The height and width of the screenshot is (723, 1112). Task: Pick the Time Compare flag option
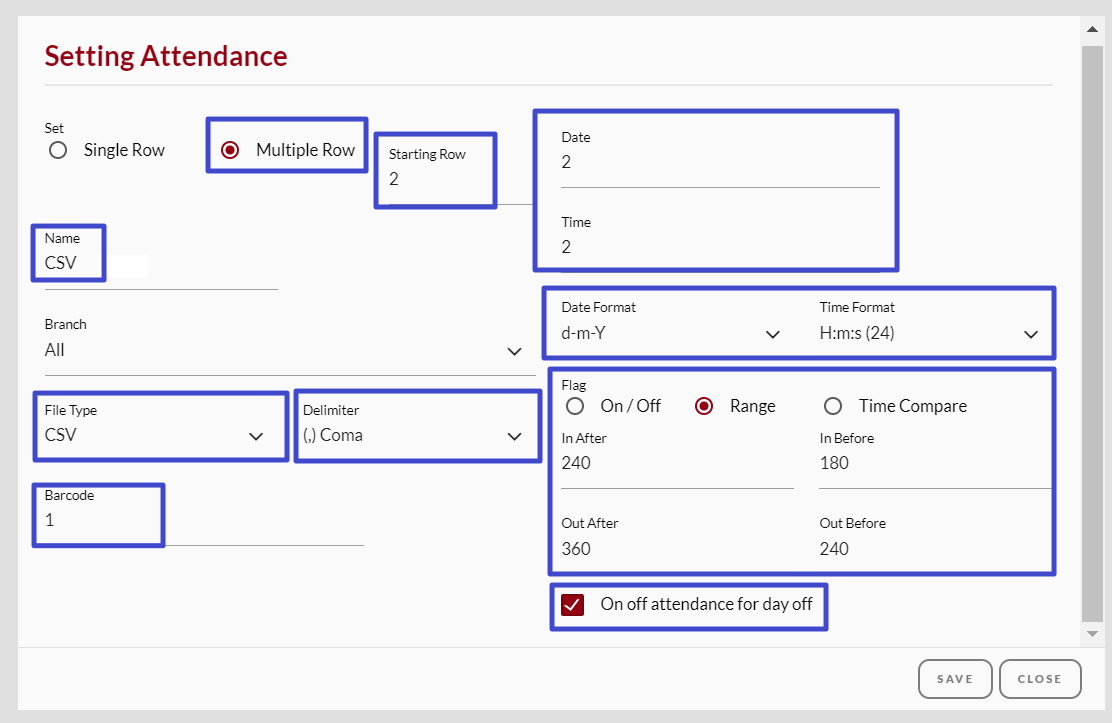pos(833,406)
